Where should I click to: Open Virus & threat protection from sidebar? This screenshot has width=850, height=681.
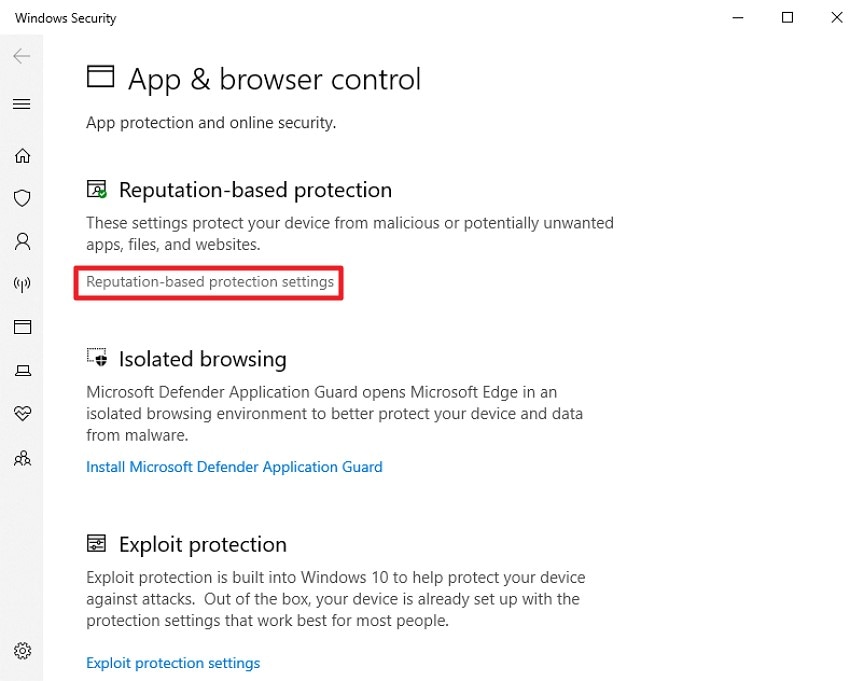click(22, 198)
